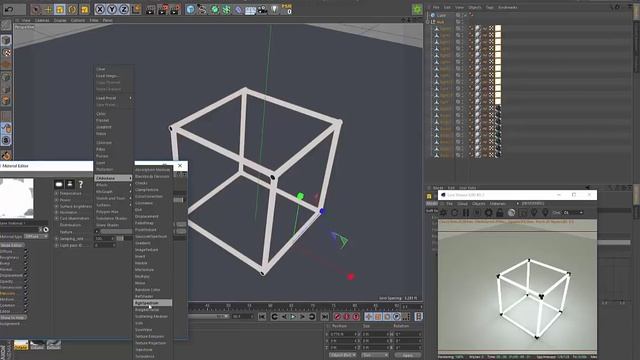Click the Apply button in Coordinates panel
This screenshot has height=360, width=640.
pos(408,355)
